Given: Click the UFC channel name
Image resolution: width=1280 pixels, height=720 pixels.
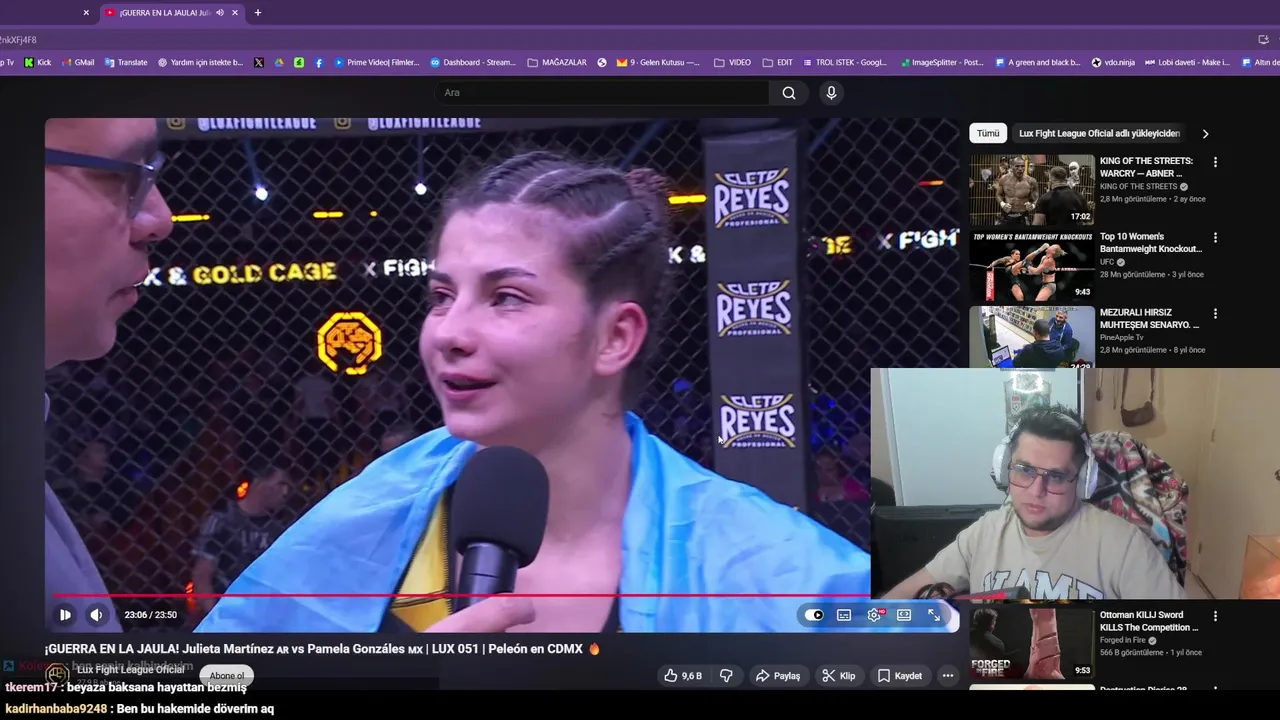Looking at the screenshot, I should [x=1107, y=262].
